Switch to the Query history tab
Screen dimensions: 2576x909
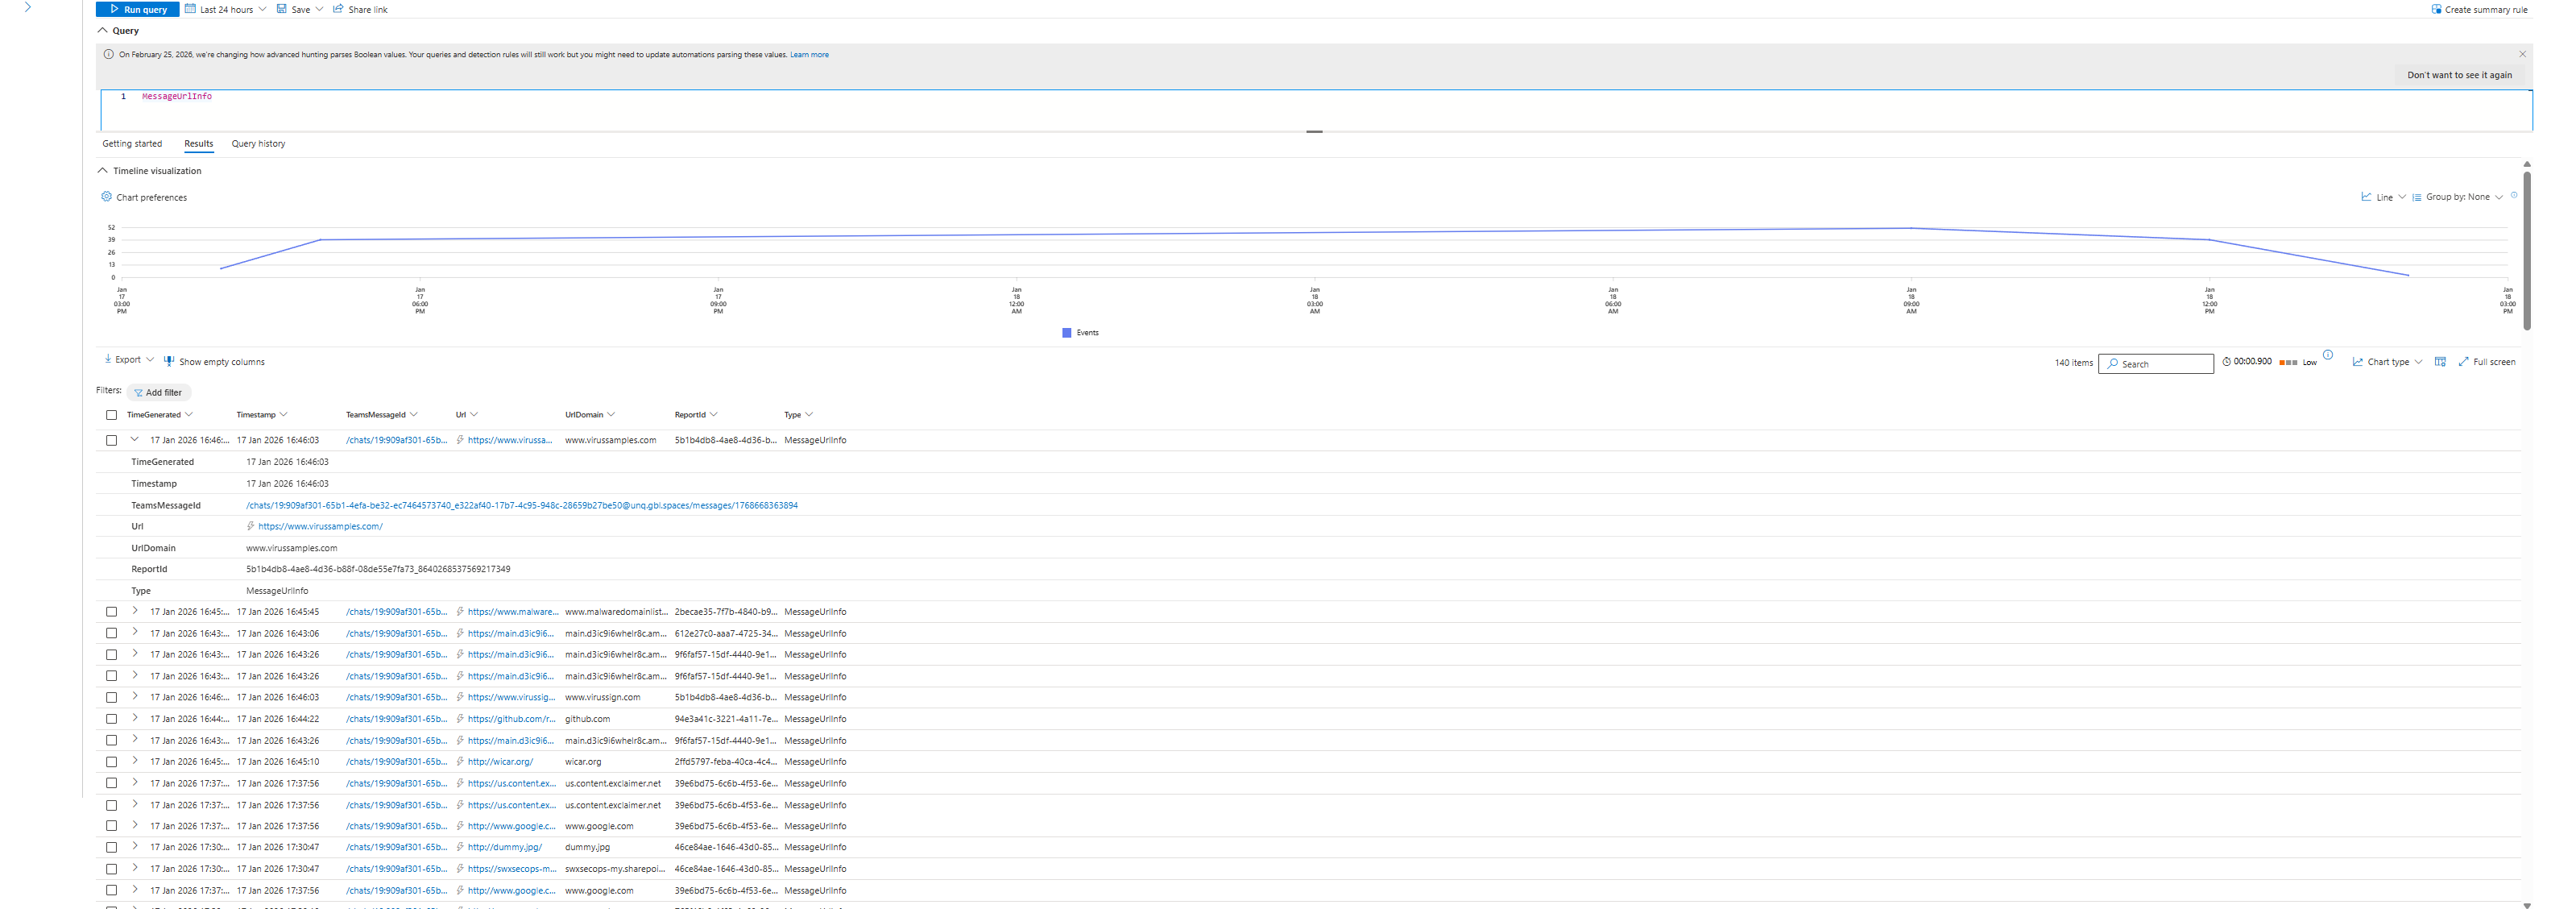258,144
